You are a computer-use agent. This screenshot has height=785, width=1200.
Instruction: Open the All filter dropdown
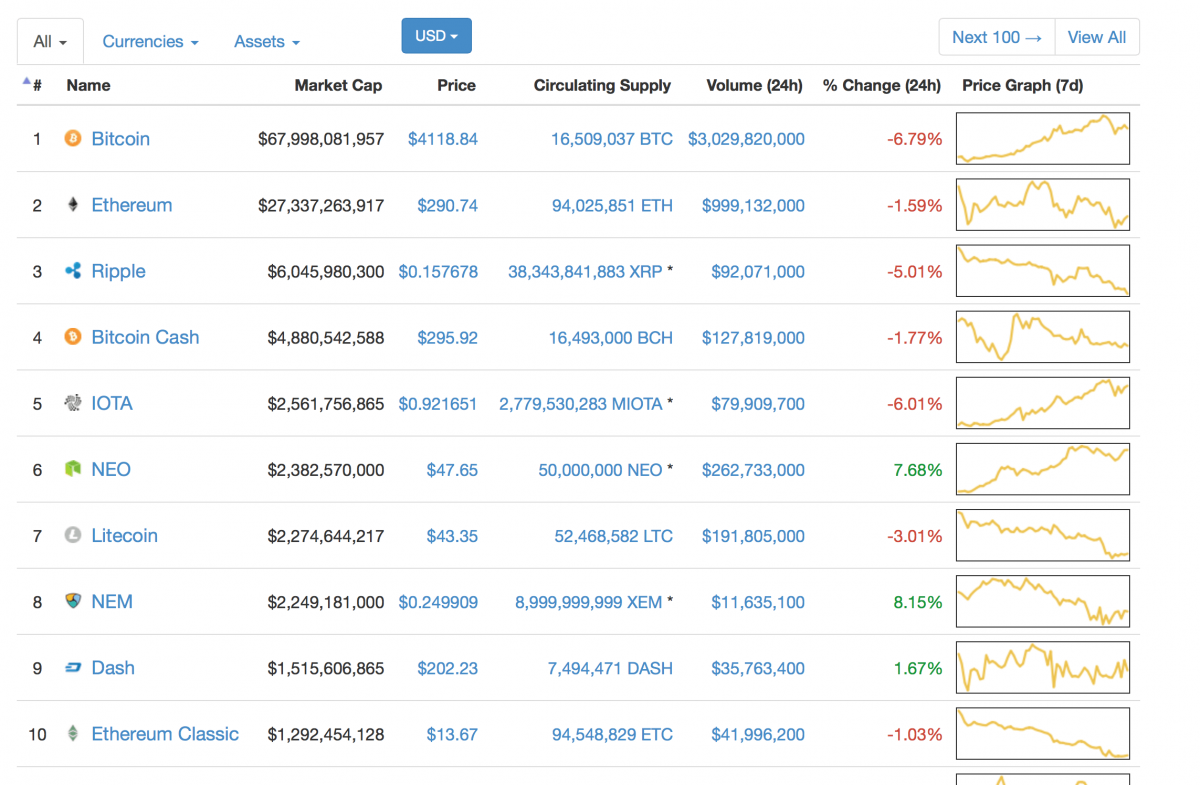pos(50,42)
